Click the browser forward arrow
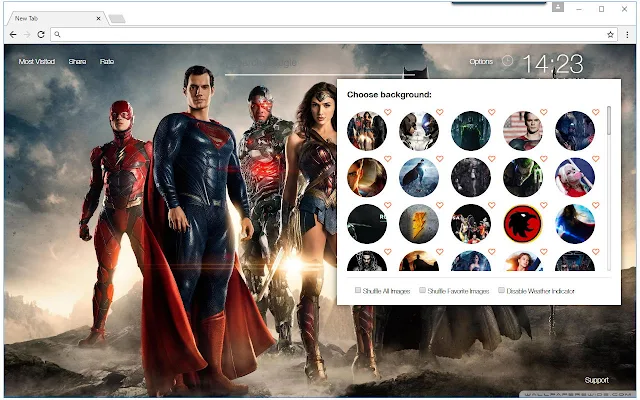Image resolution: width=640 pixels, height=400 pixels. [27, 35]
